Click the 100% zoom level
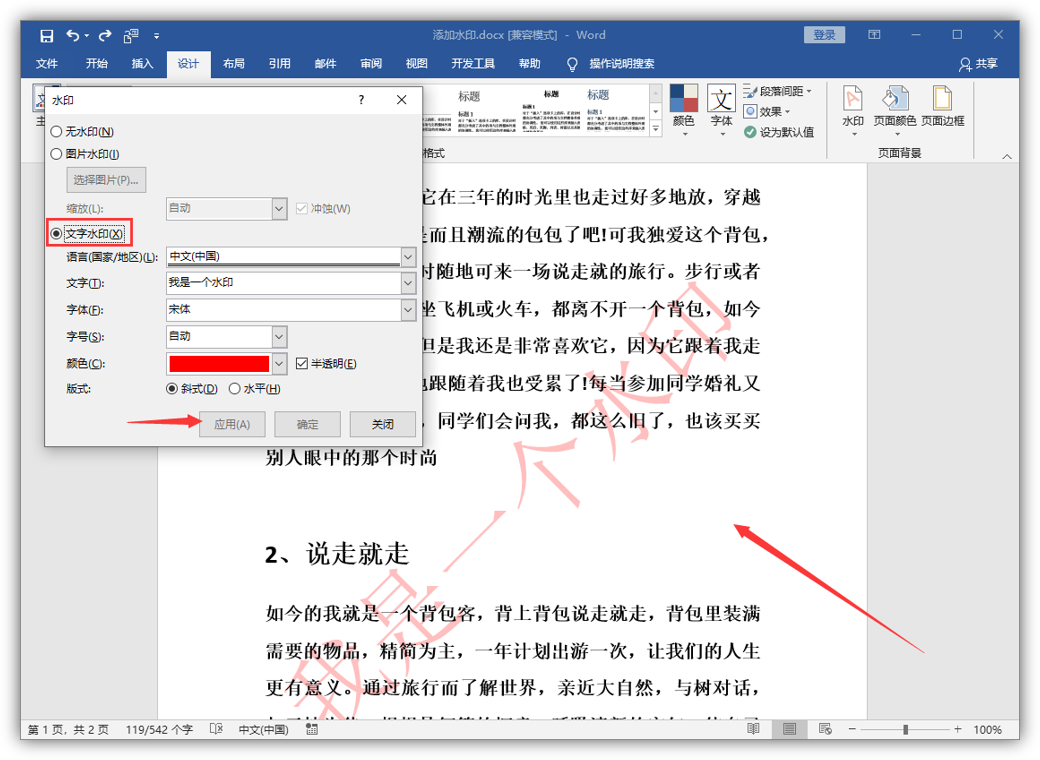The height and width of the screenshot is (760, 1040). click(x=988, y=729)
